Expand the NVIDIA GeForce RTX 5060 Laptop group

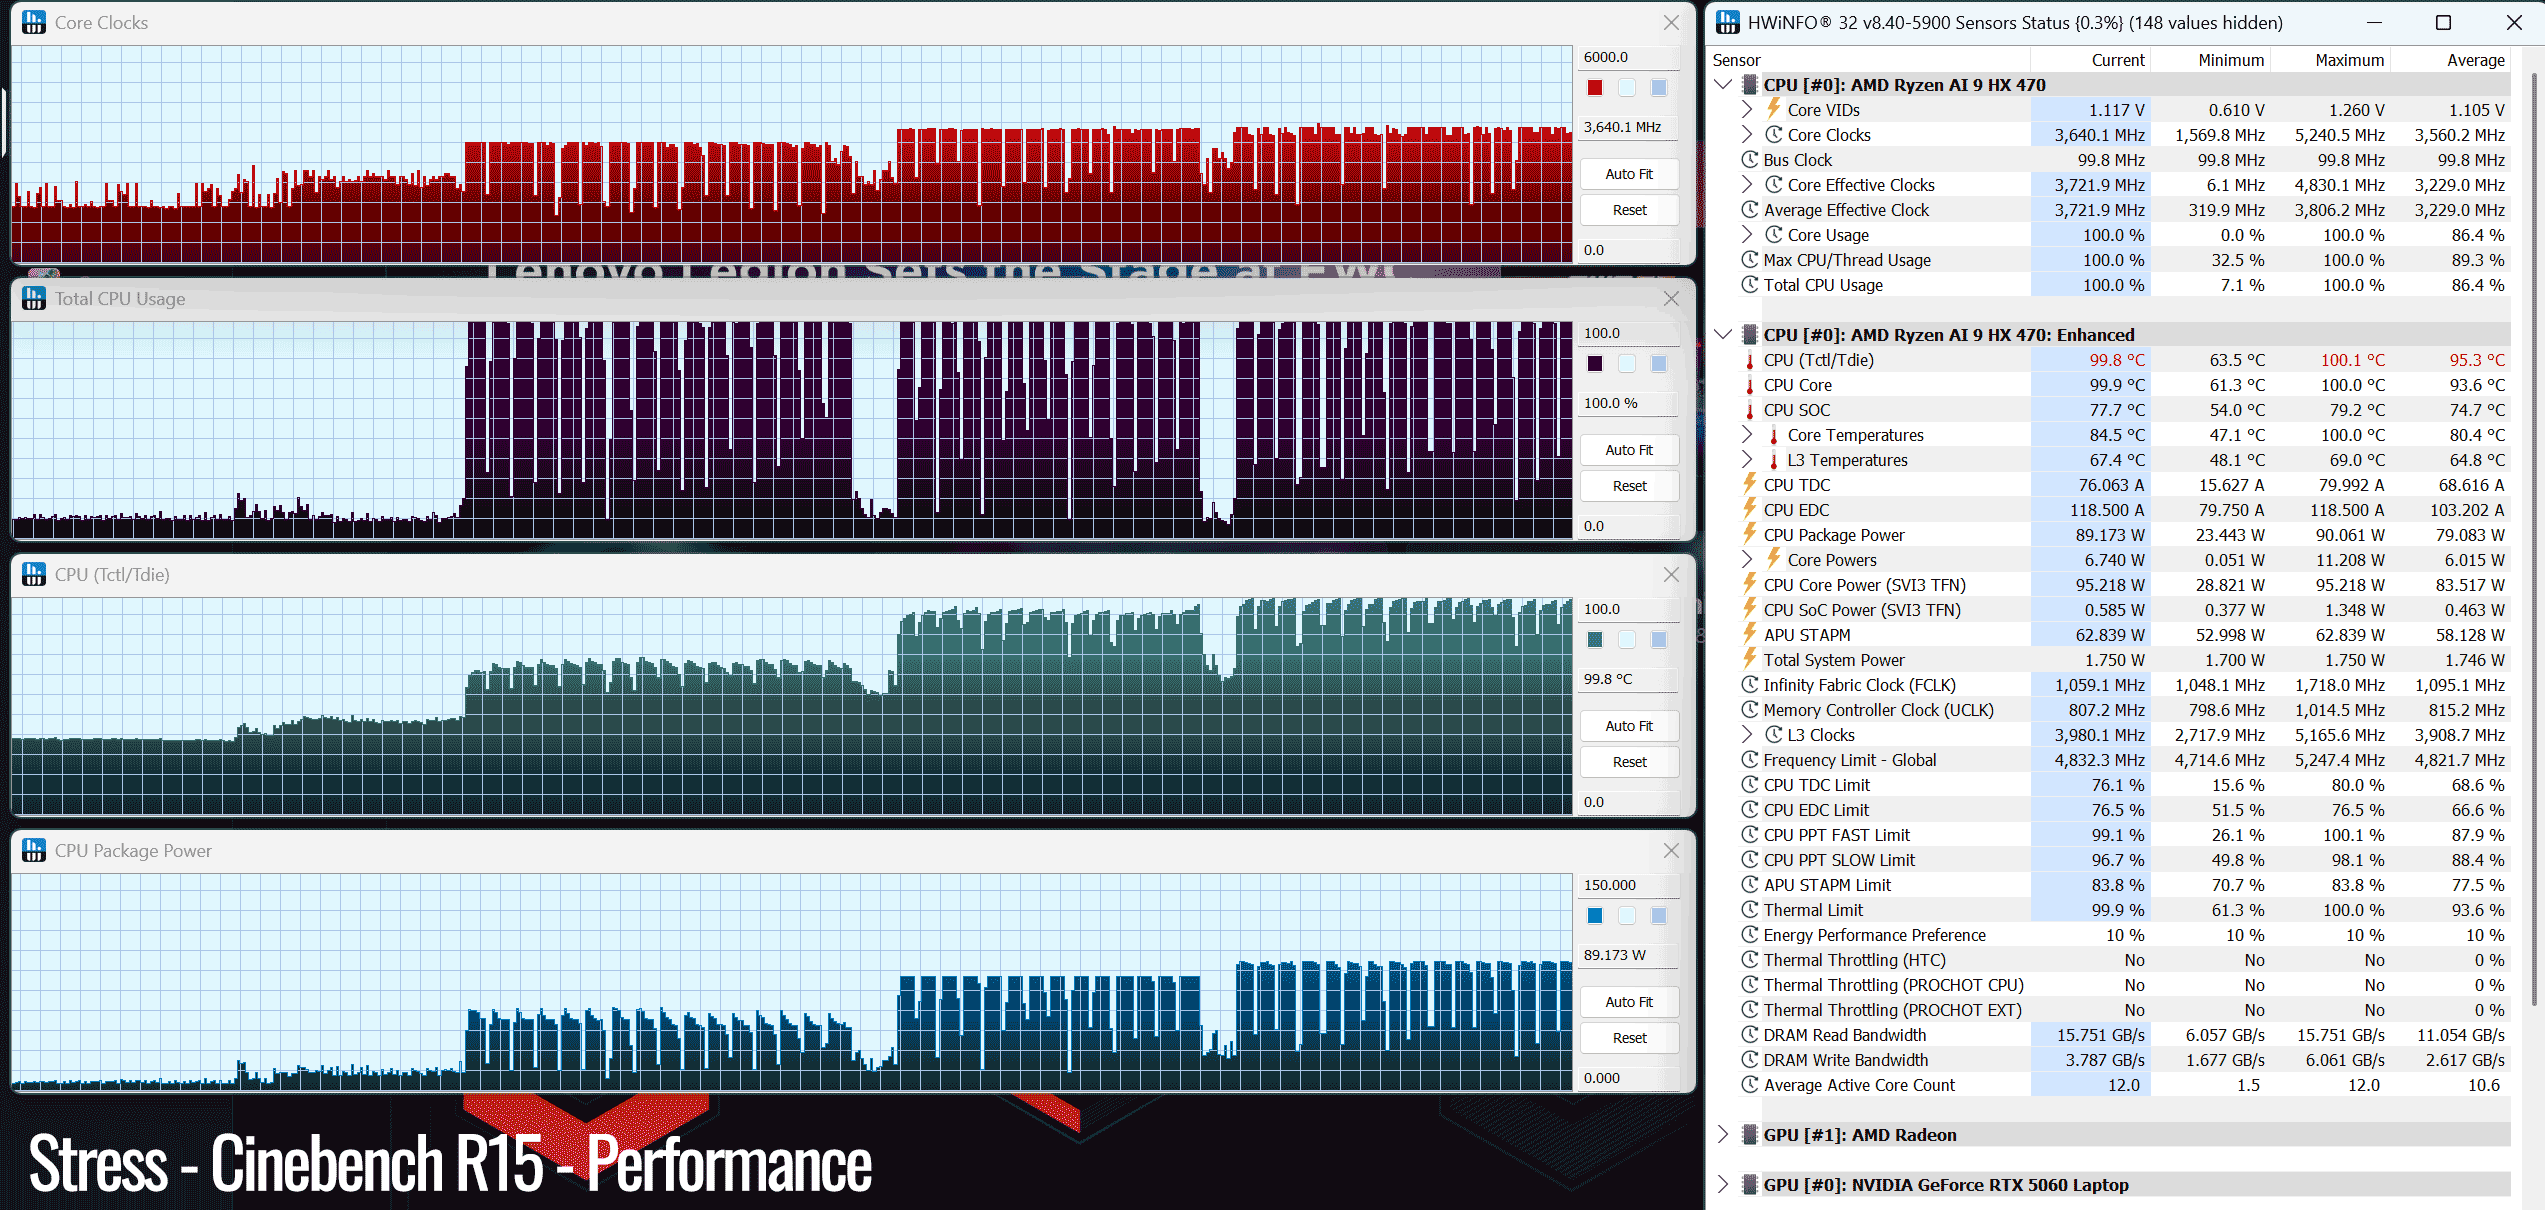(1723, 1185)
